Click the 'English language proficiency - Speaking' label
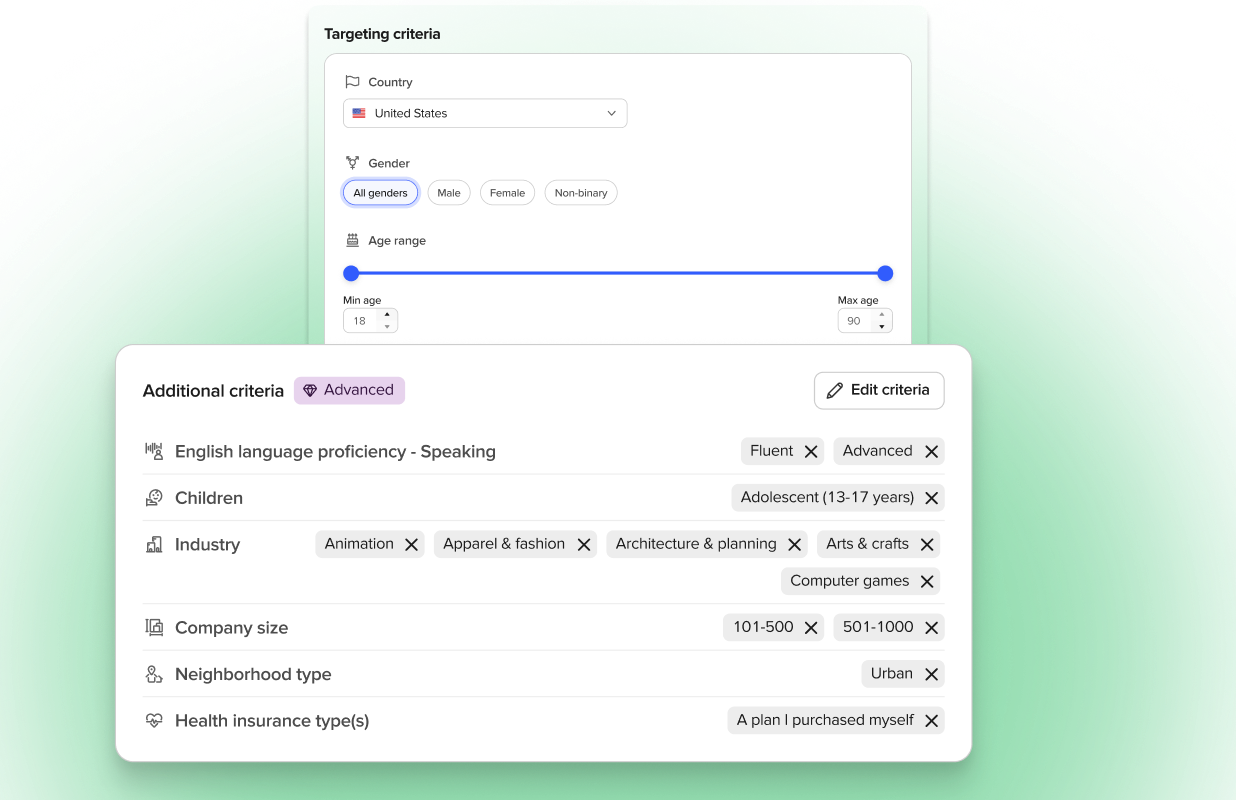This screenshot has width=1236, height=800. tap(335, 452)
